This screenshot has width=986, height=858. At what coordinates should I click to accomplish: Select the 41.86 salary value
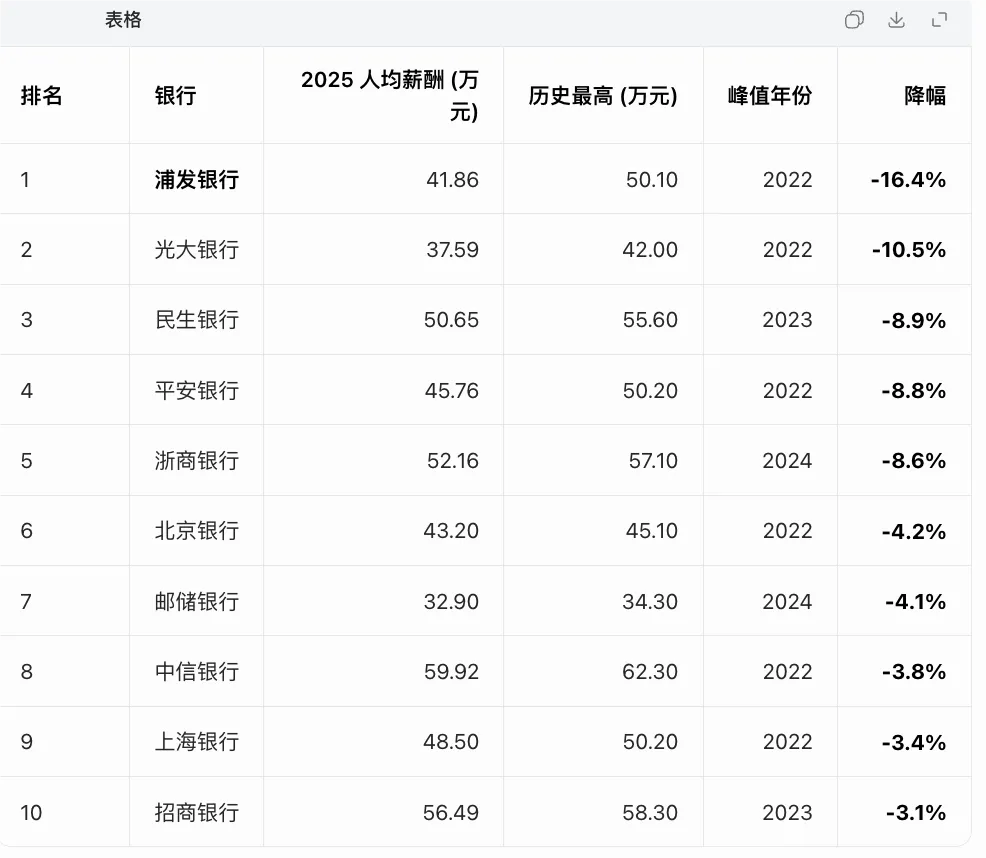pyautogui.click(x=452, y=180)
